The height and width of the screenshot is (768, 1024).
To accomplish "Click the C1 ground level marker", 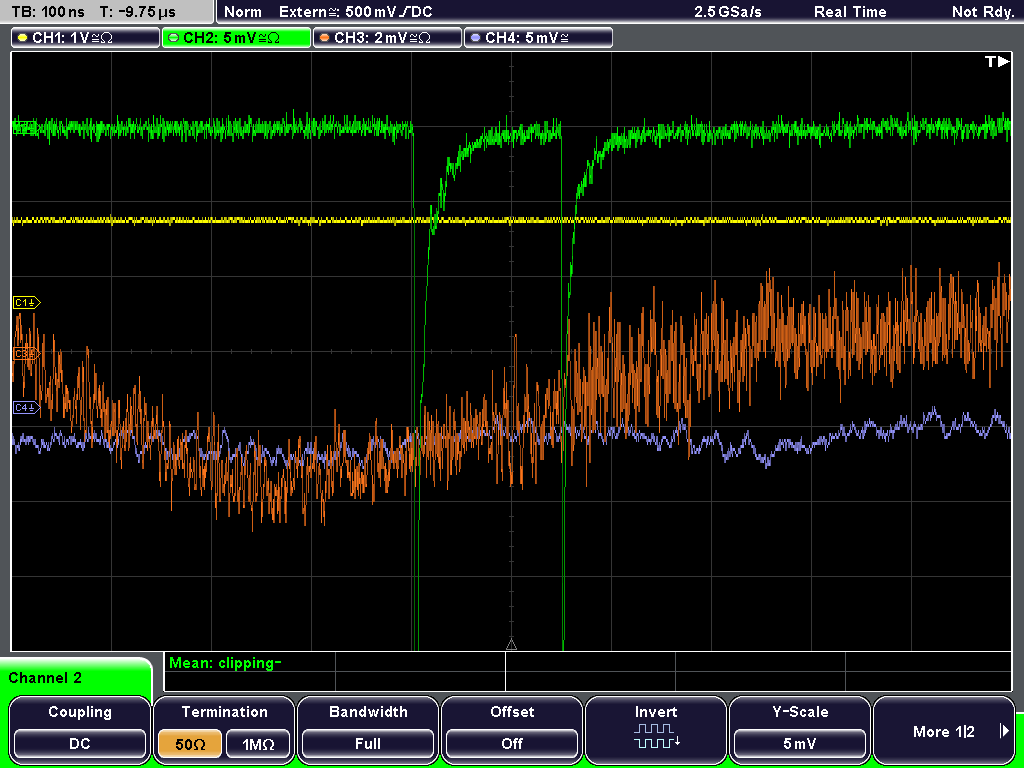I will (x=27, y=302).
